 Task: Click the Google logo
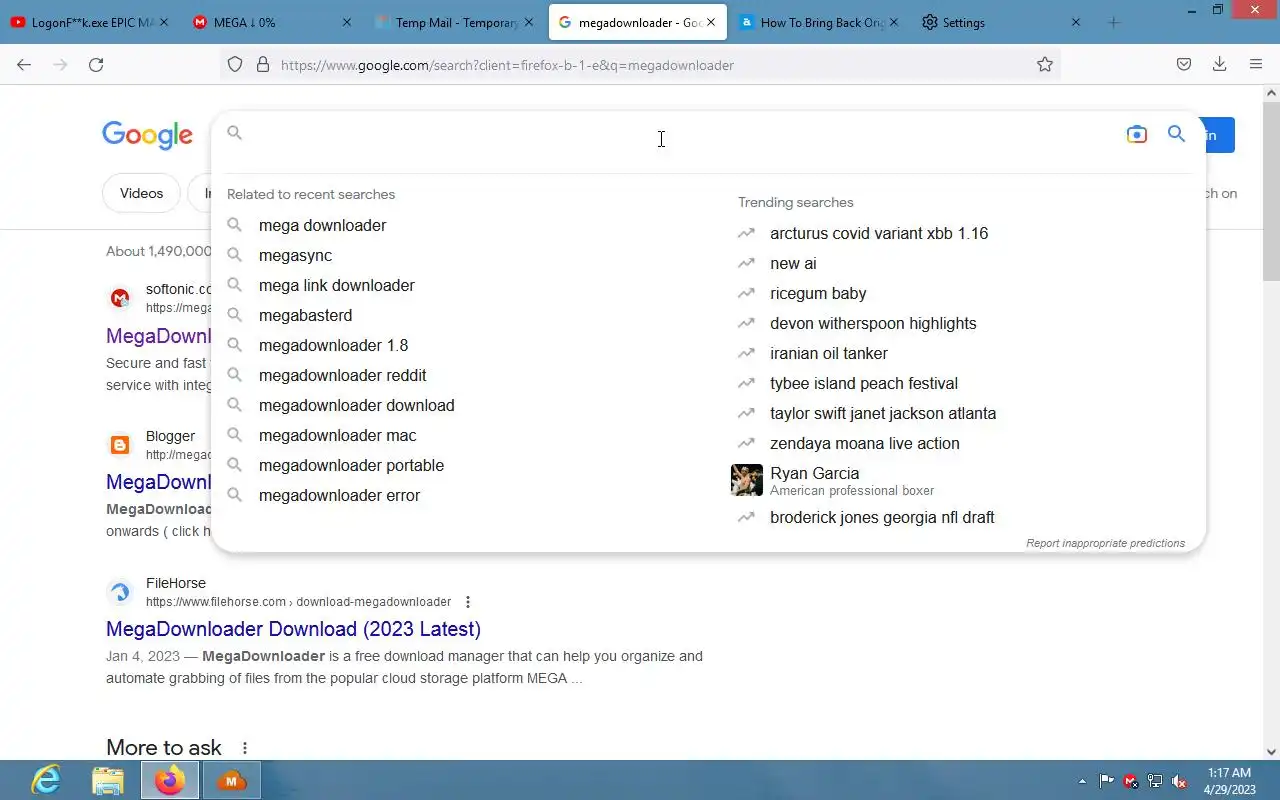(147, 135)
